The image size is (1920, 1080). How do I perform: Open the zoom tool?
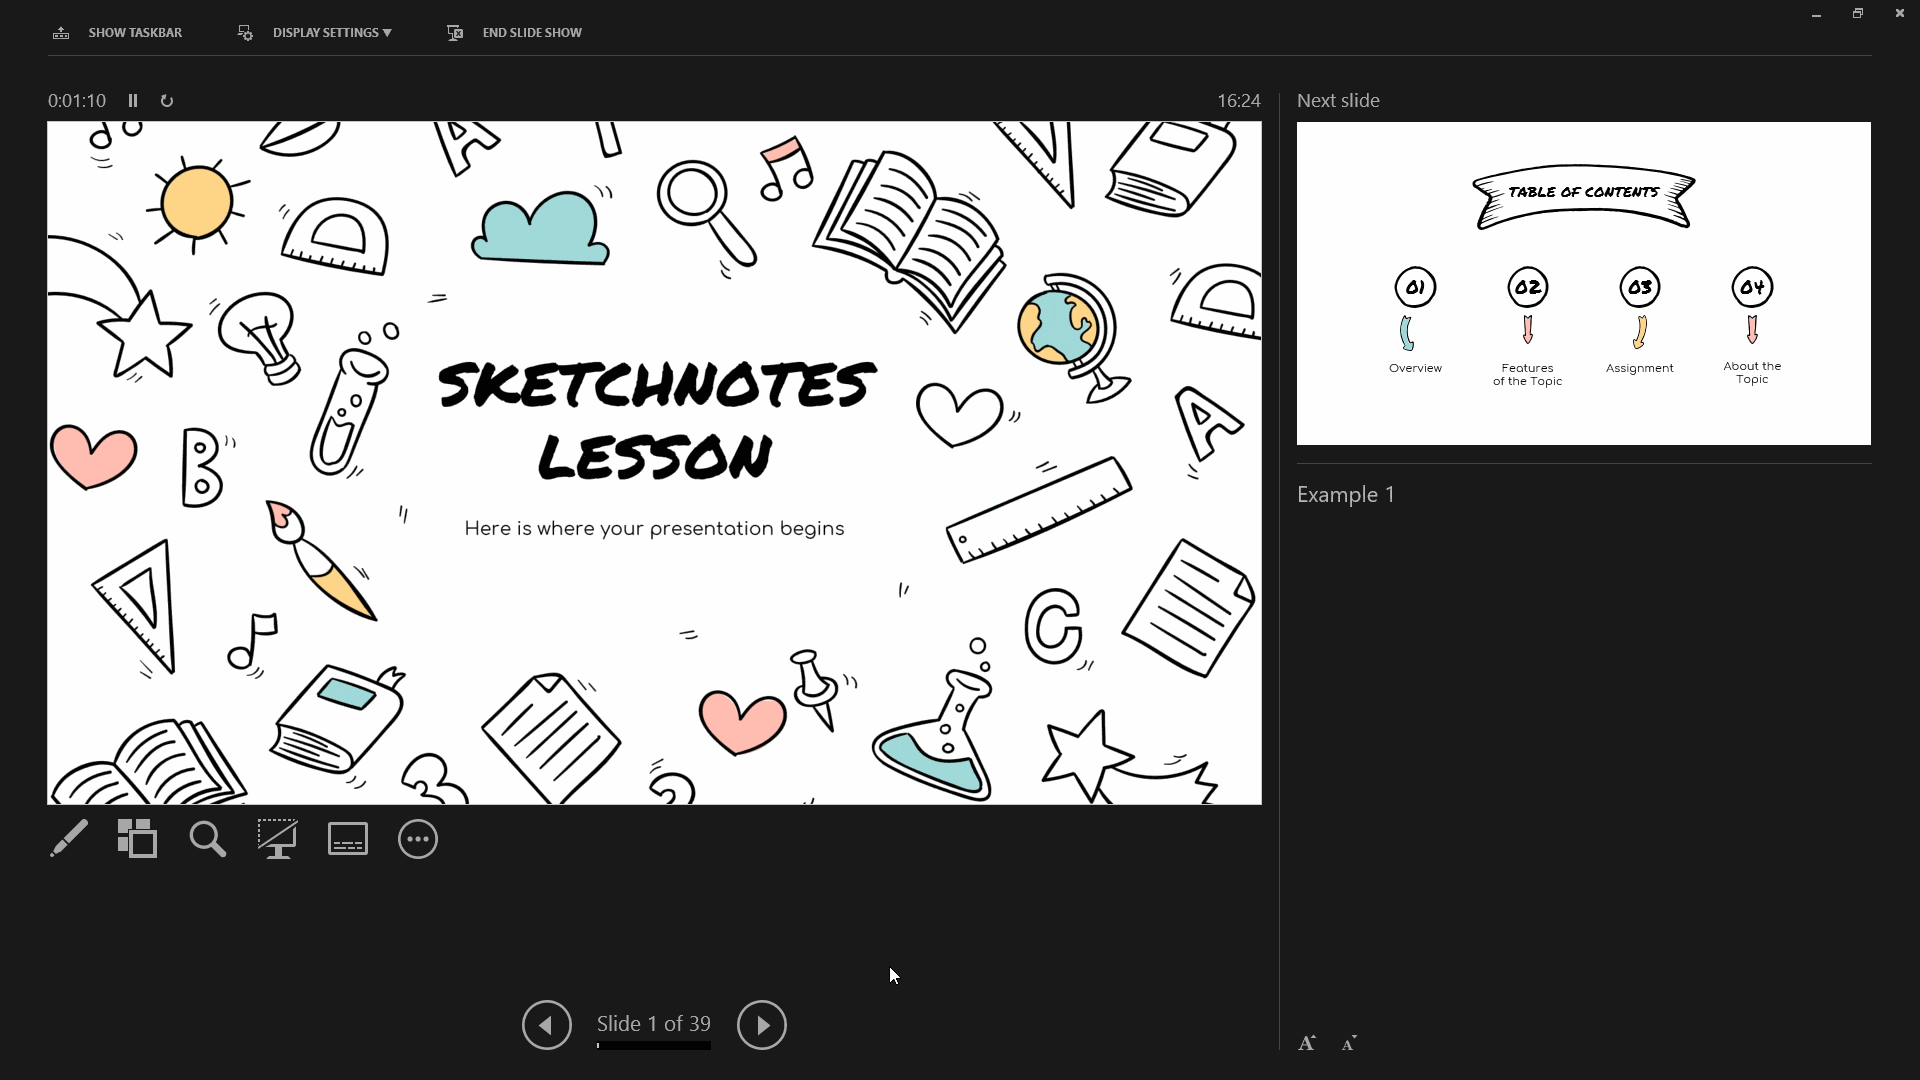coord(208,840)
